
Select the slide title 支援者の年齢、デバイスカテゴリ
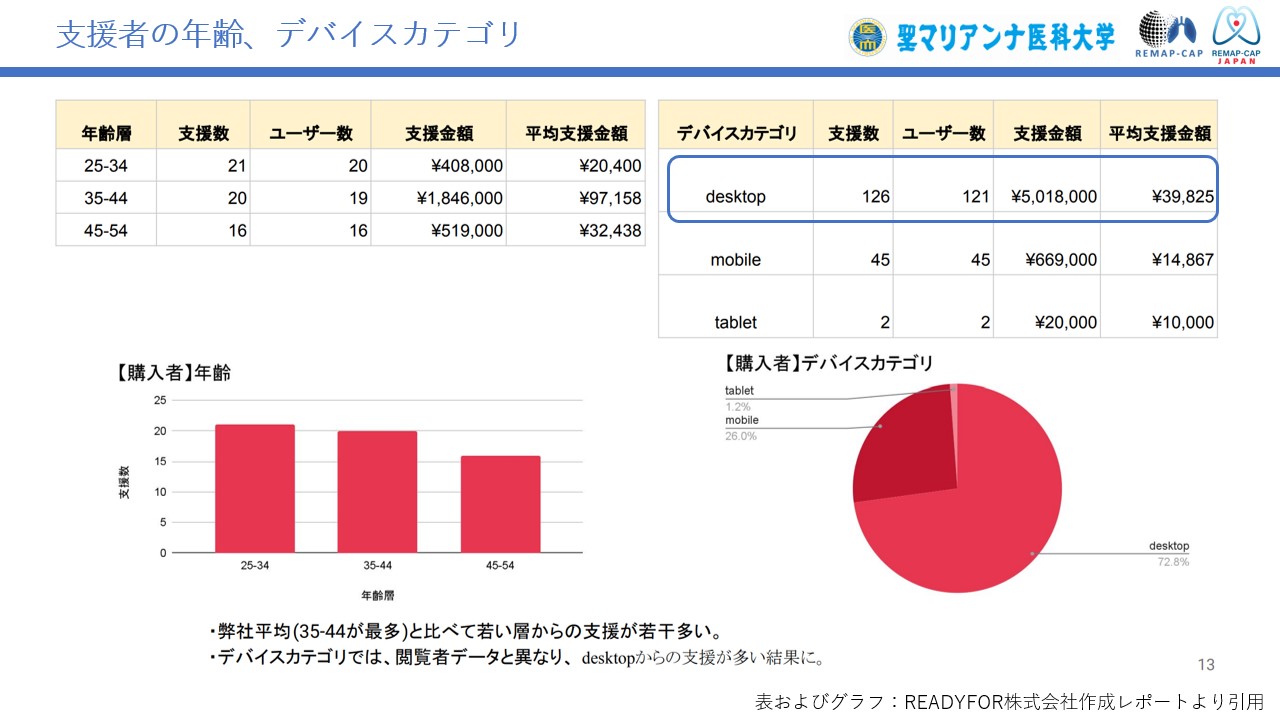tap(289, 33)
